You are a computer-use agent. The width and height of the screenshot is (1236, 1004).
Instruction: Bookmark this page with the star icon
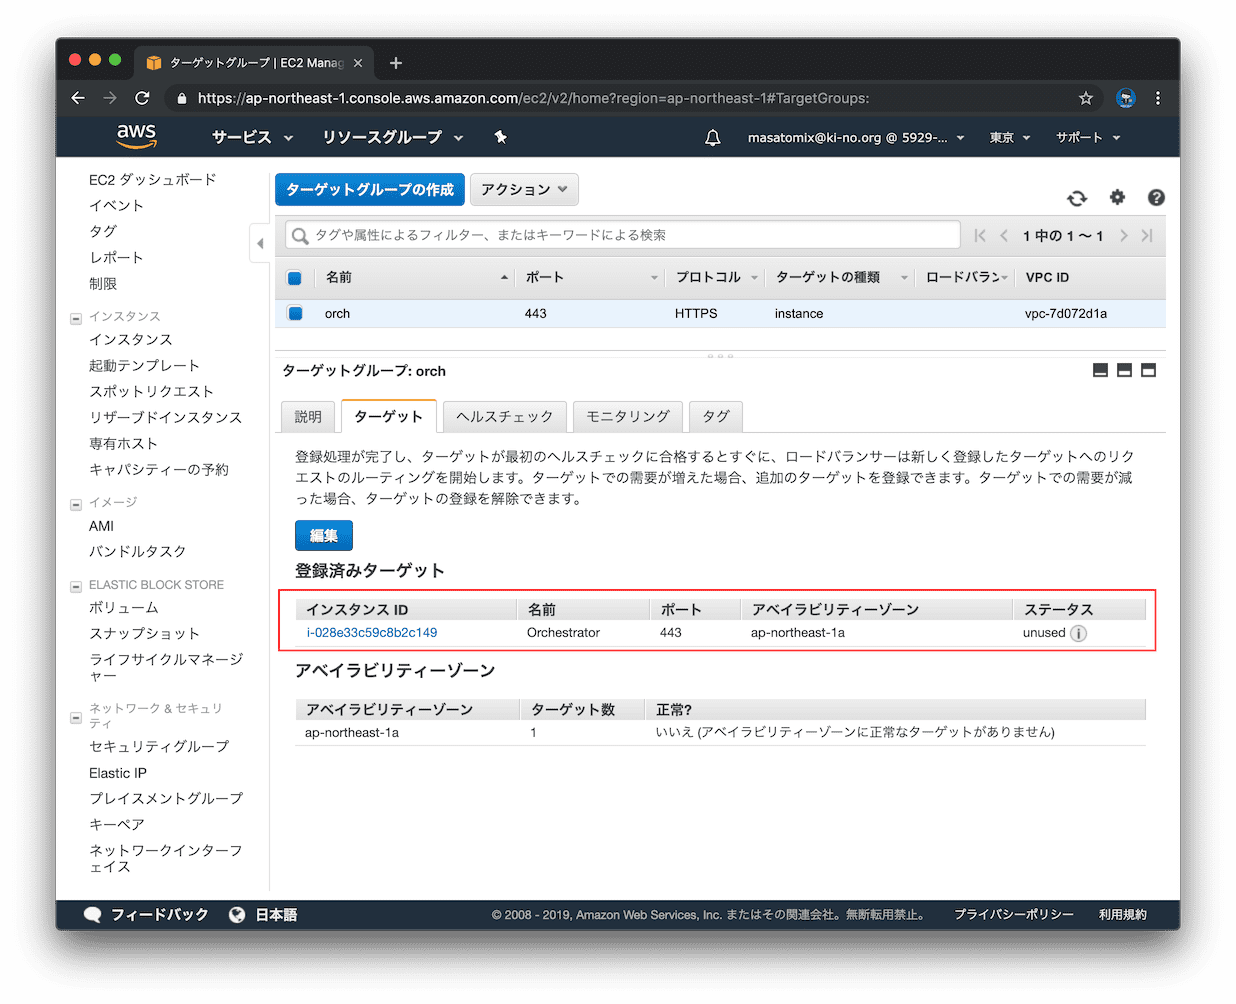point(1085,98)
